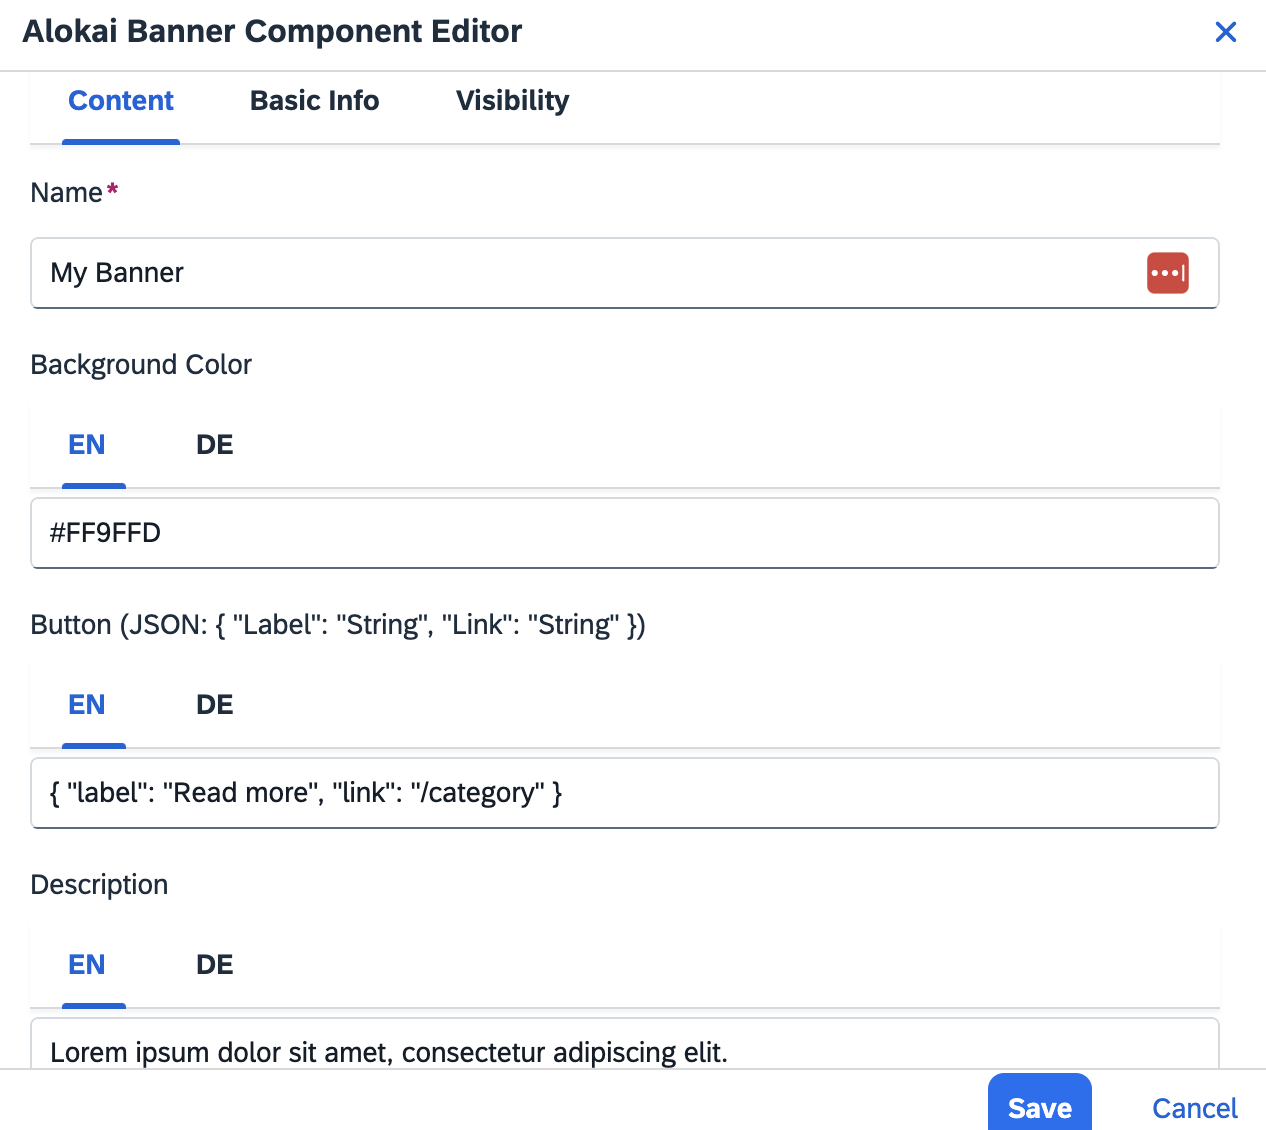Select the DE tab under Background Color
Viewport: 1266px width, 1130px height.
tap(215, 445)
